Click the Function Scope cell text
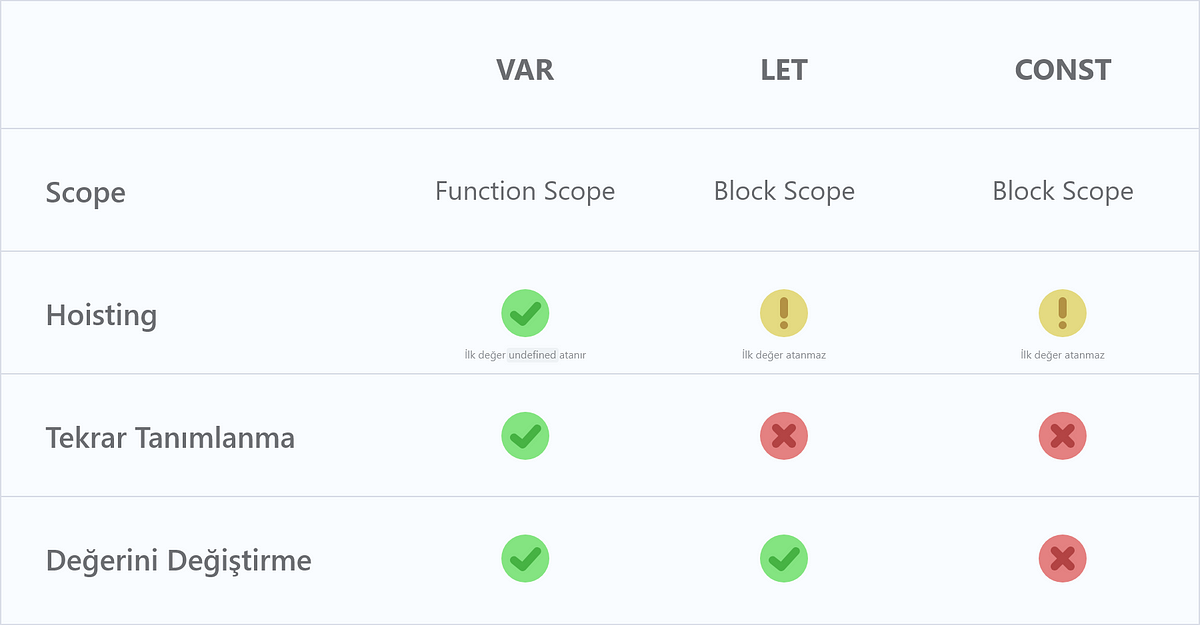Viewport: 1200px width, 625px height. tap(525, 191)
